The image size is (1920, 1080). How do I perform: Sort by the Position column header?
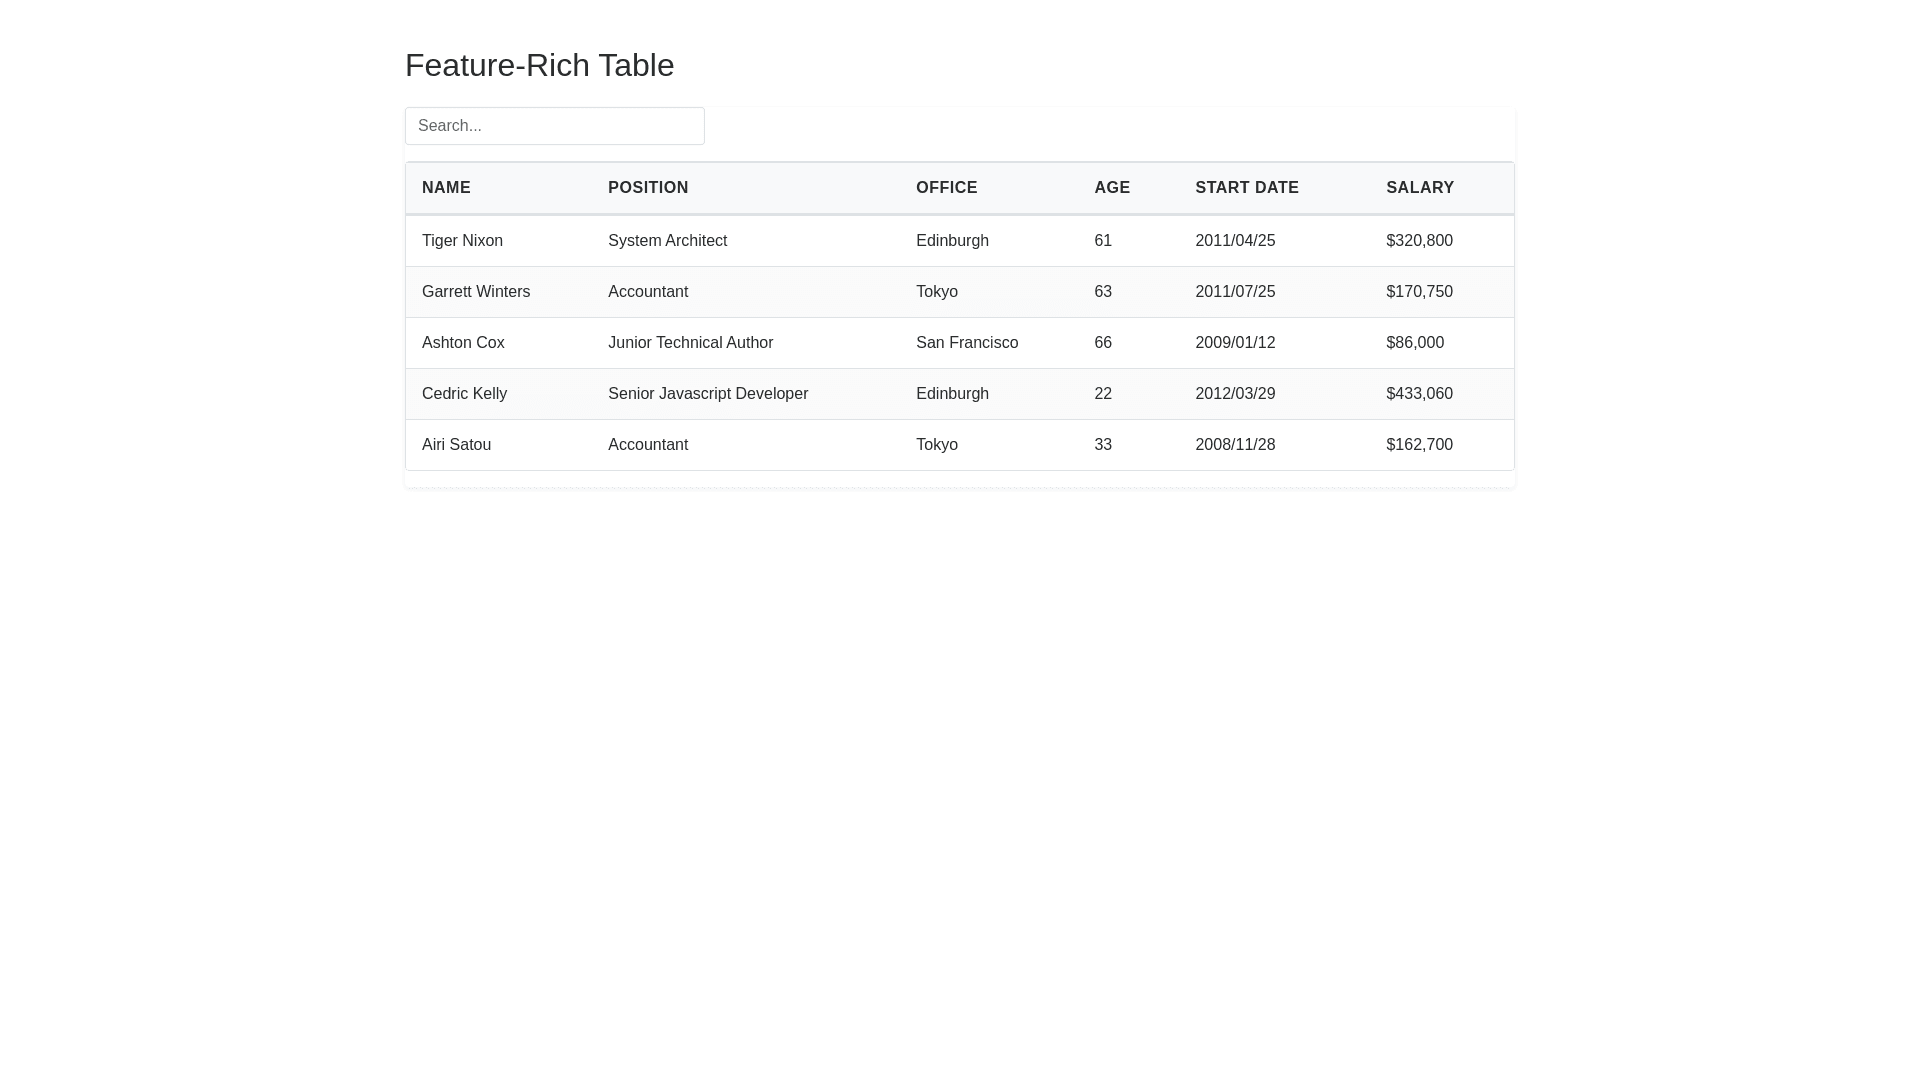648,188
